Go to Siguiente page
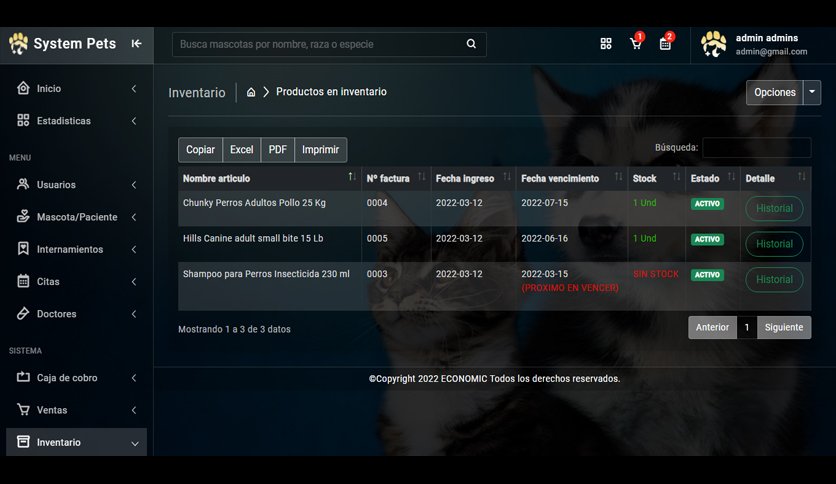Screen dimensions: 836x484 [784, 327]
